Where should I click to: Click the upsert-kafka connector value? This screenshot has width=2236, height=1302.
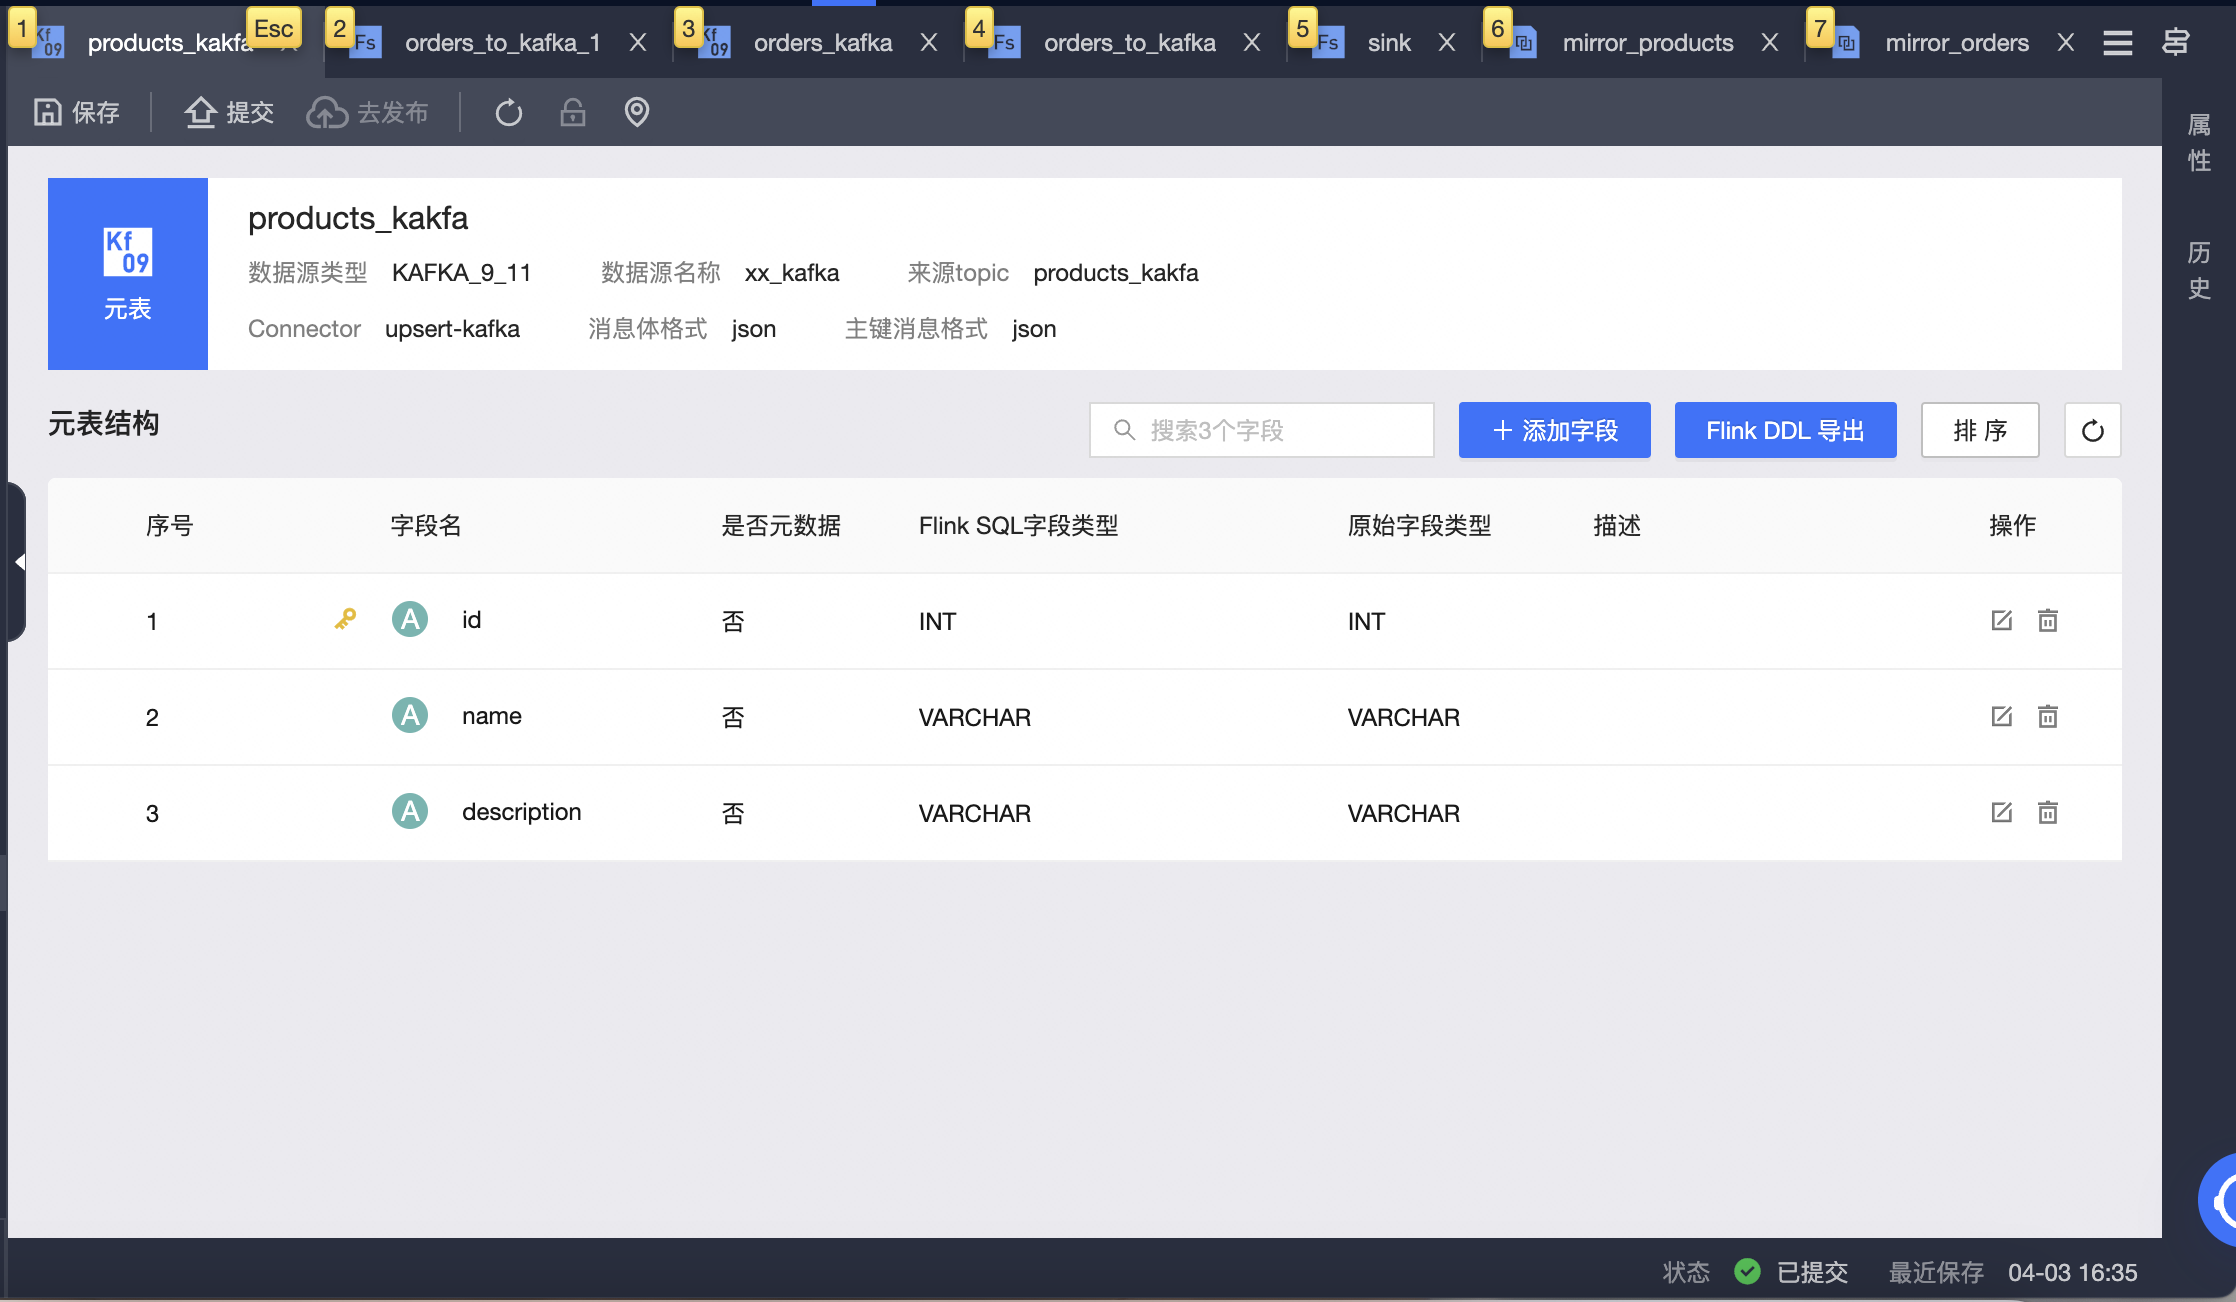[452, 329]
